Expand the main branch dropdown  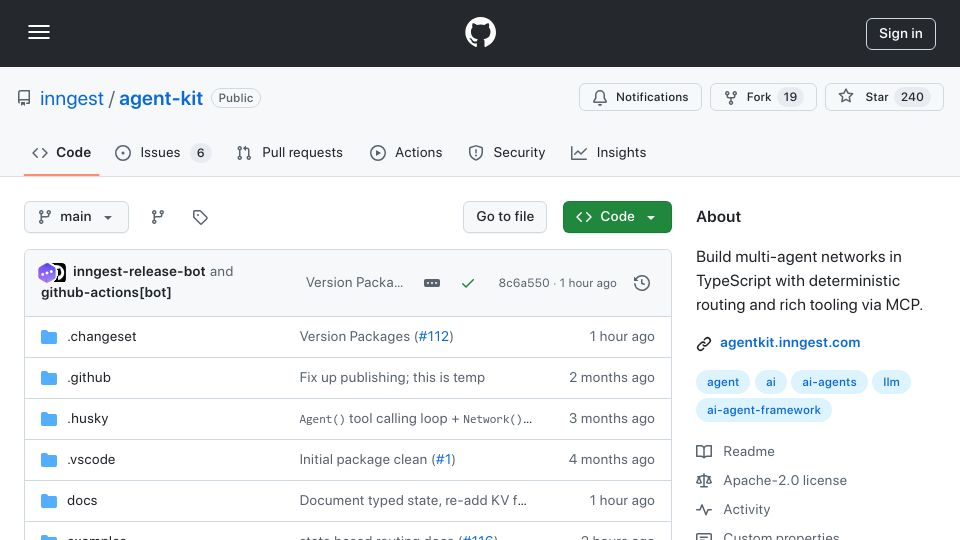[77, 217]
